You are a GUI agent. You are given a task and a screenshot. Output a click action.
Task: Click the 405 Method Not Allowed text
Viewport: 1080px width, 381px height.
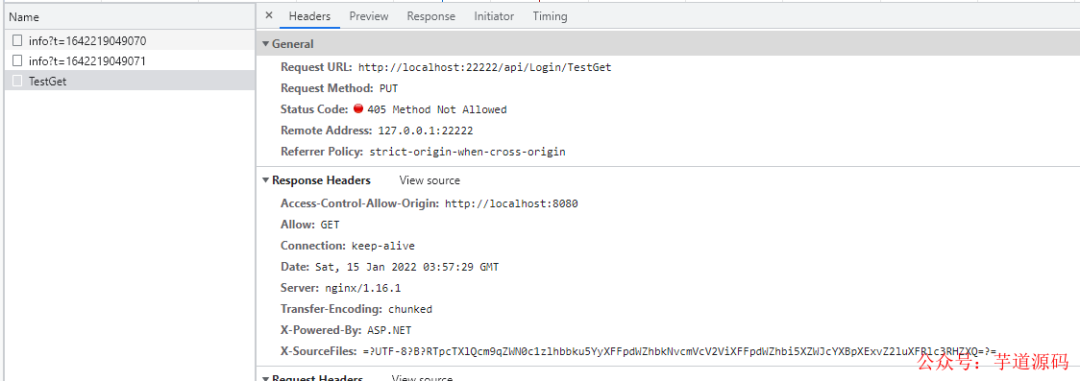[x=437, y=110]
